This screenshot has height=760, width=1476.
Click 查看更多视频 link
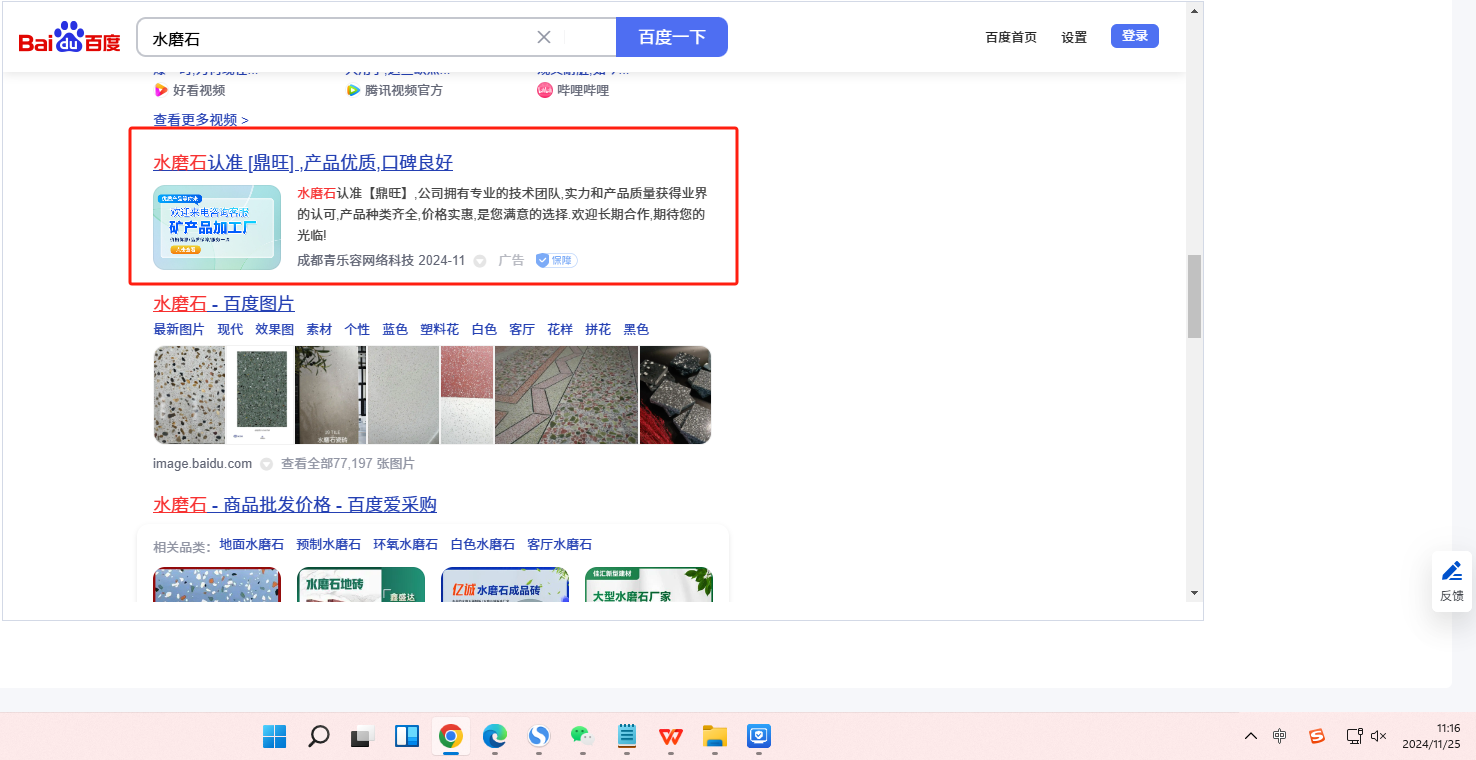coord(201,120)
